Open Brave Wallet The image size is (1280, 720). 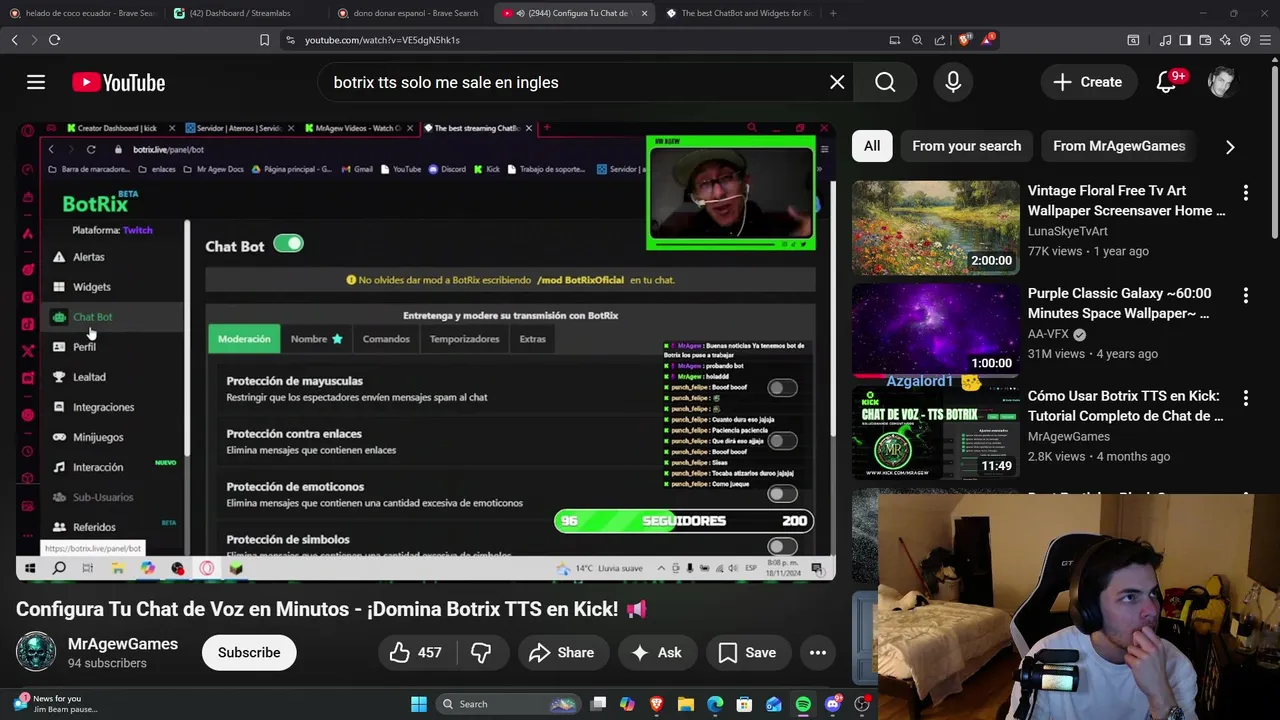(1205, 40)
